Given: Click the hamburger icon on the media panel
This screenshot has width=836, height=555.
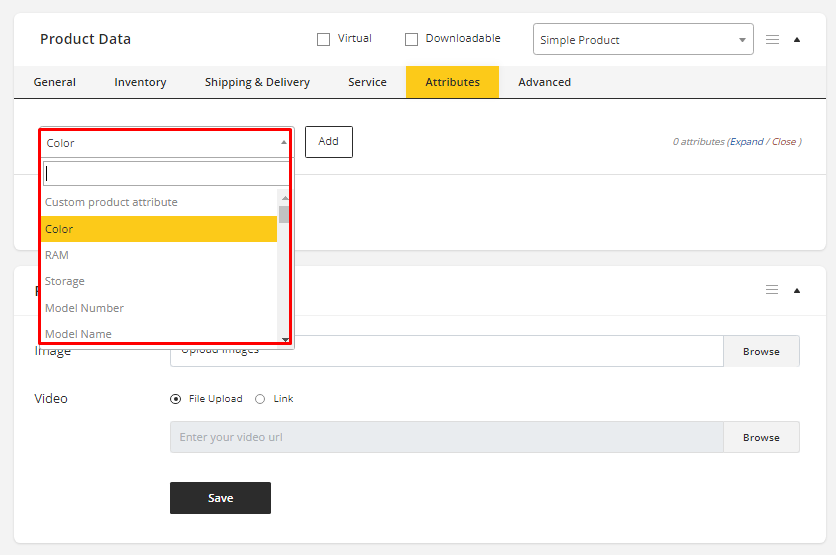Looking at the screenshot, I should pyautogui.click(x=772, y=290).
